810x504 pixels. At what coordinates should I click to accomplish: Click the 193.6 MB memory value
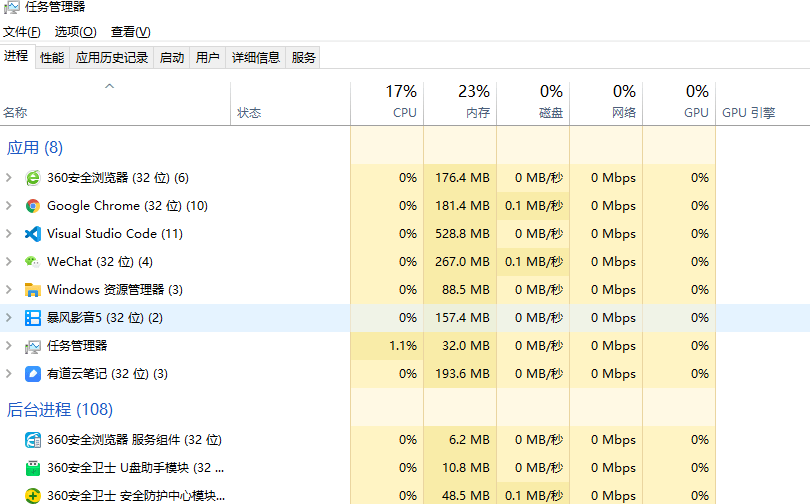point(462,374)
